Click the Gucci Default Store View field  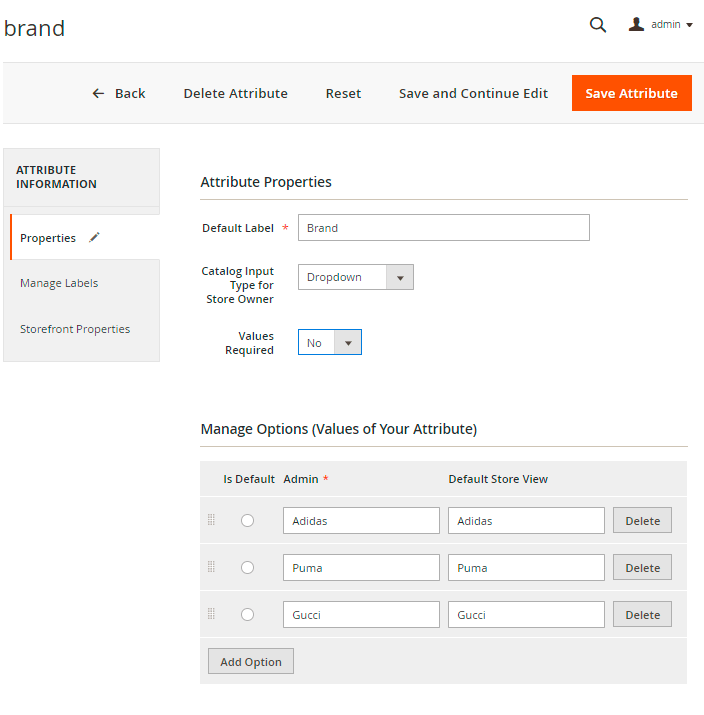526,614
